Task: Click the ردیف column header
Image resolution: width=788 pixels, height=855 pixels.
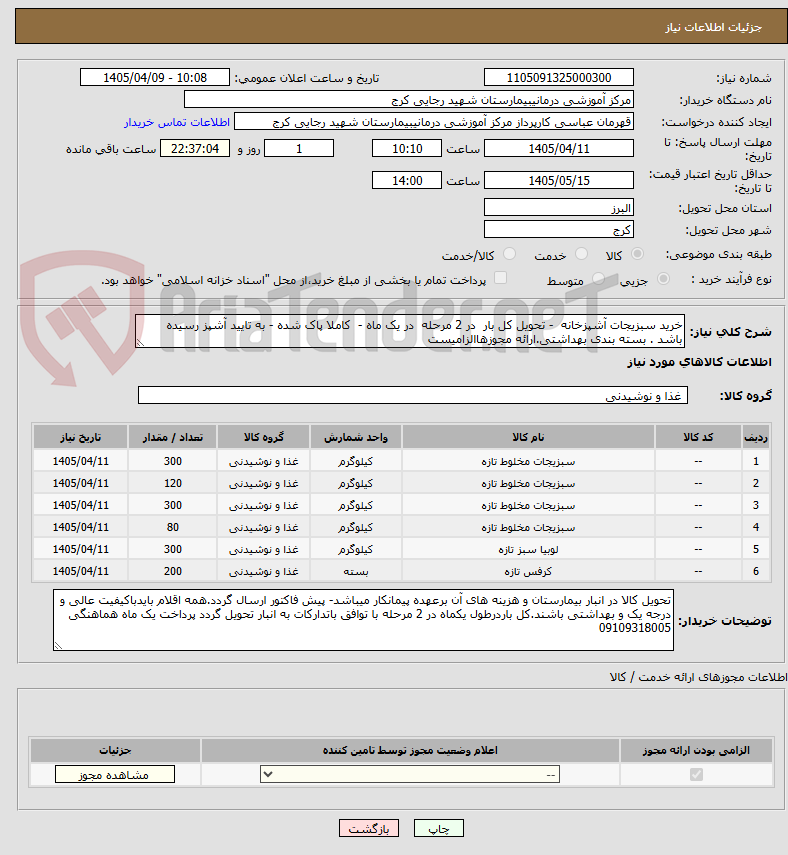Action: pos(756,437)
